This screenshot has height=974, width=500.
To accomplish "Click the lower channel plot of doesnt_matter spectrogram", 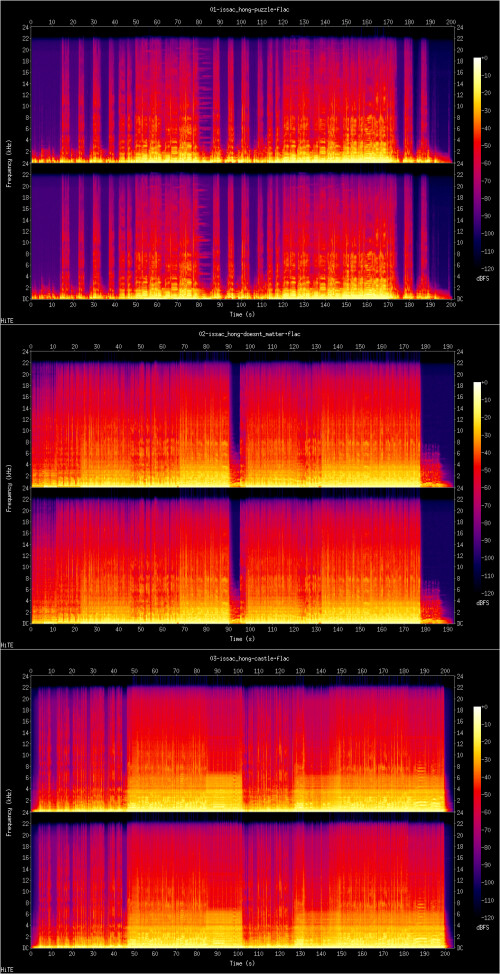I will 242,556.
